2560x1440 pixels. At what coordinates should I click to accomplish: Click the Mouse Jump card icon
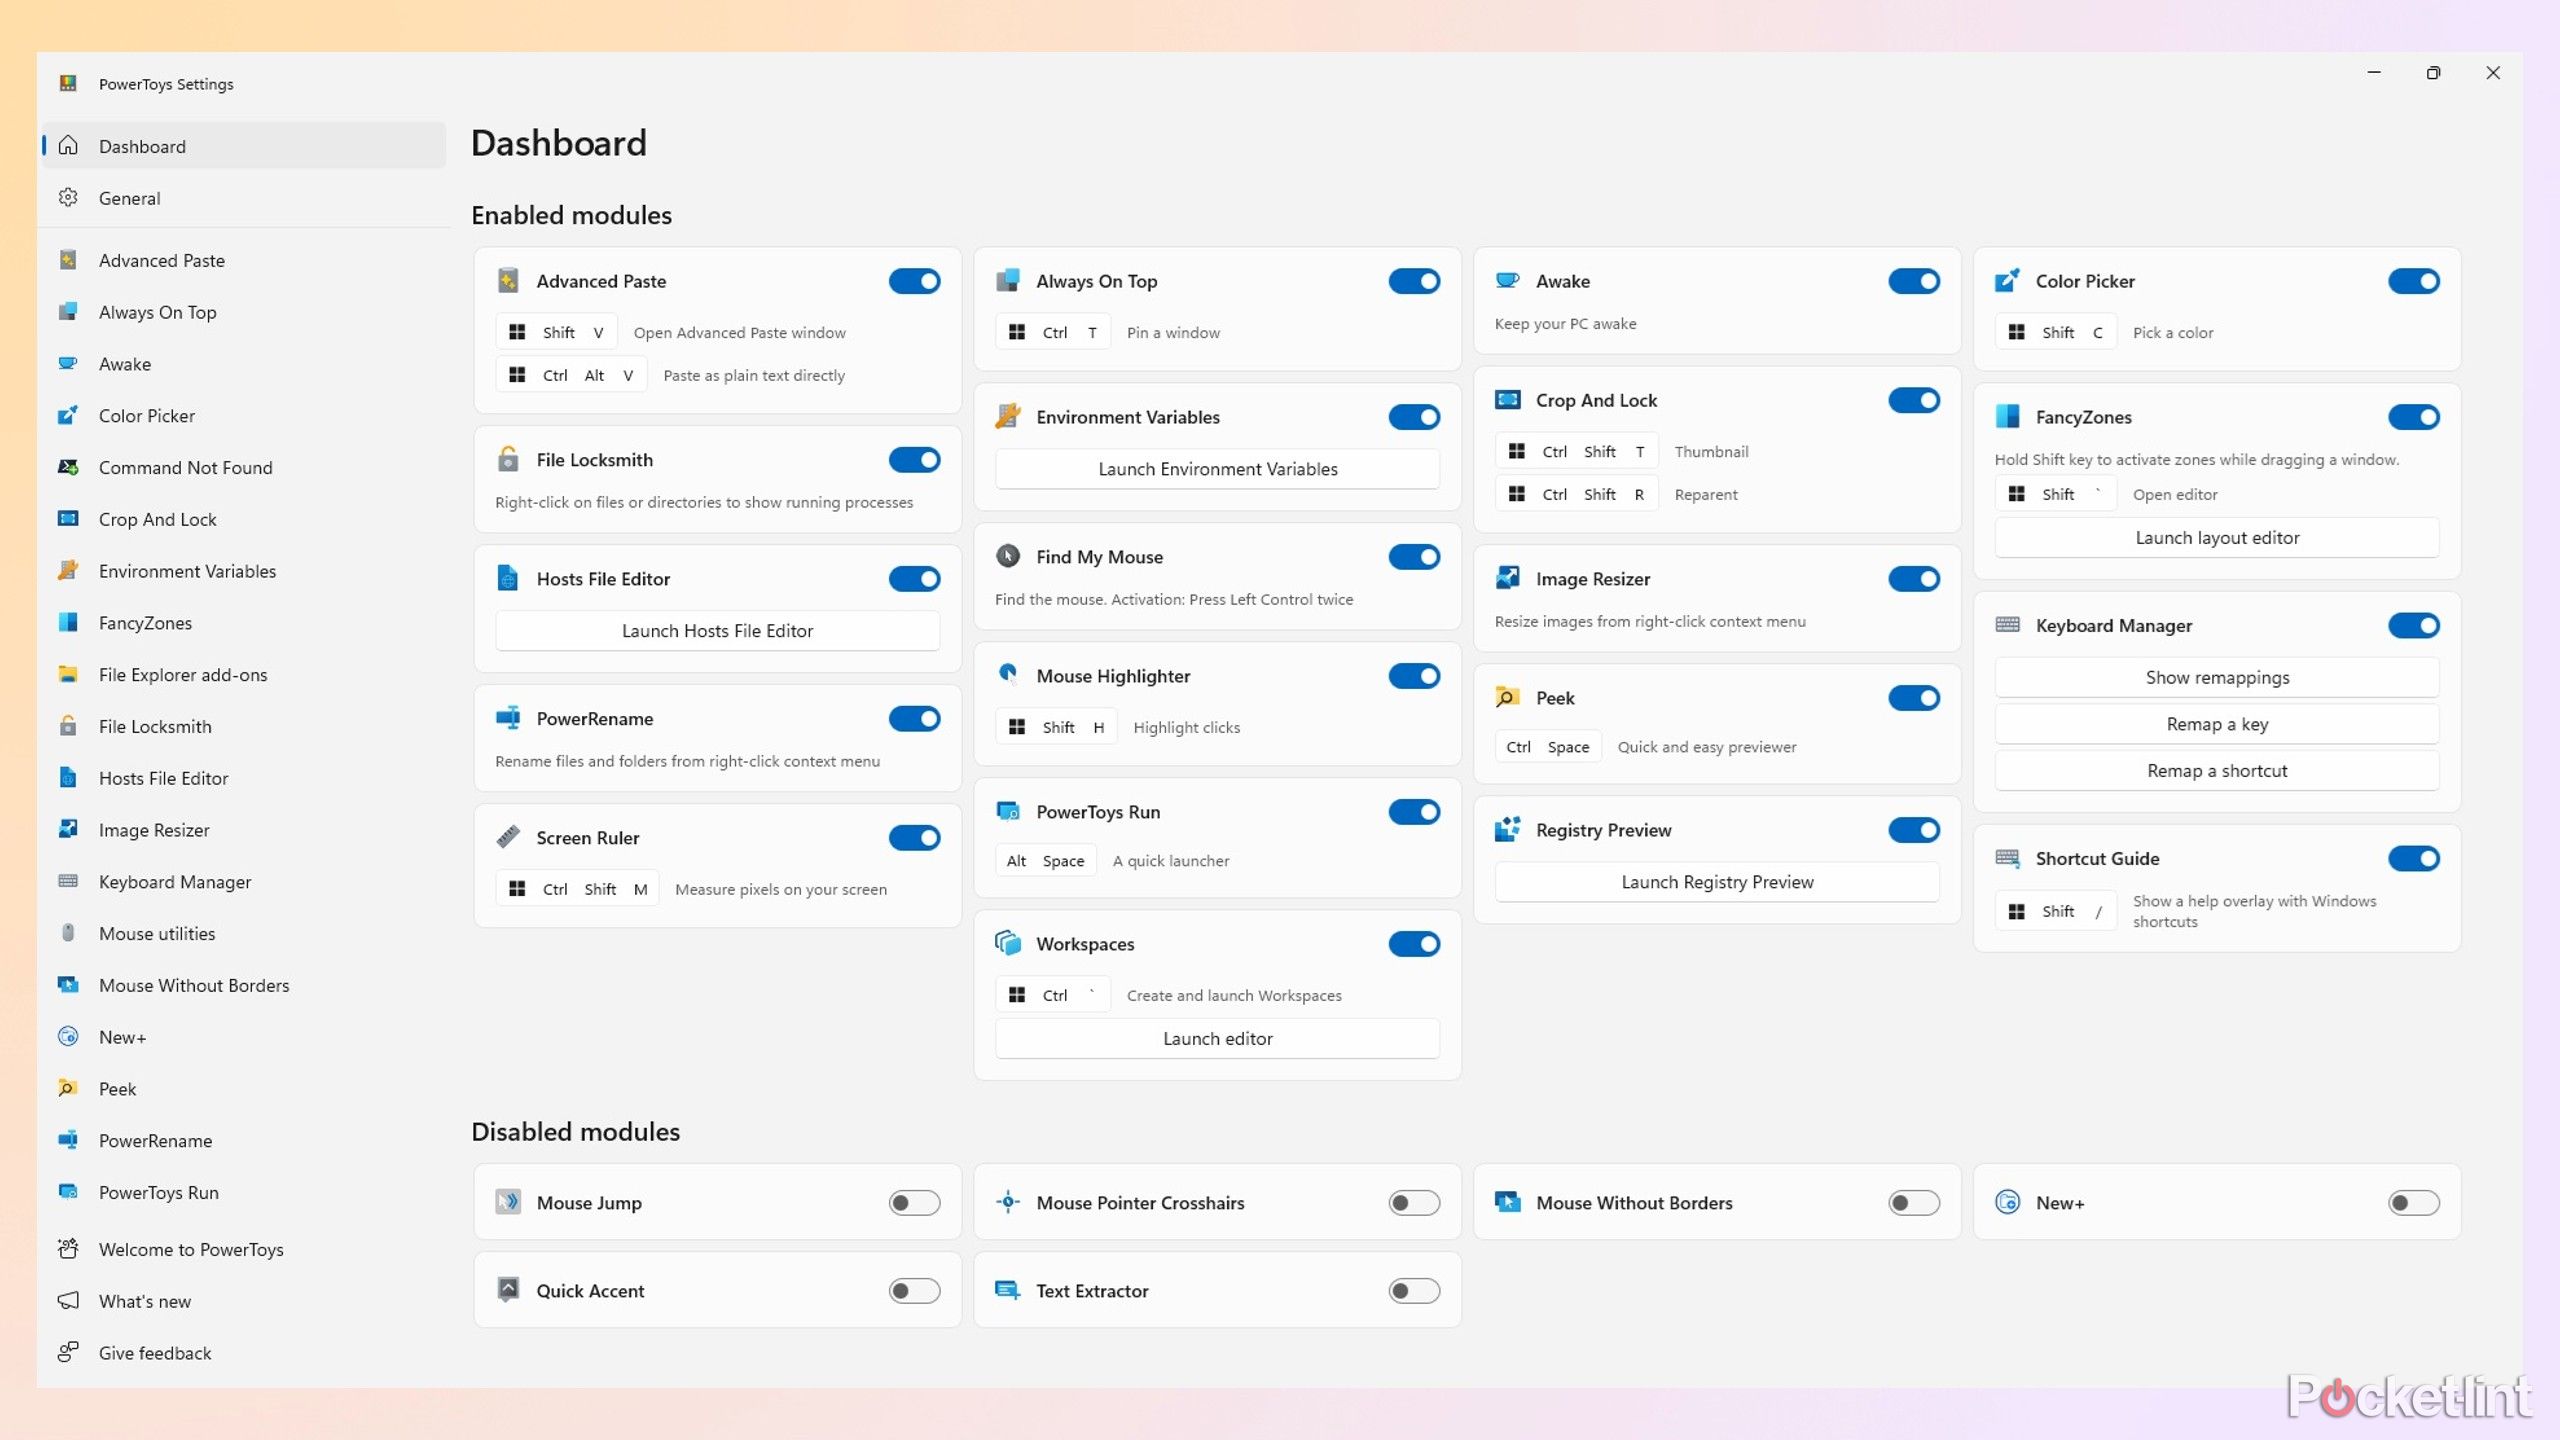point(508,1203)
